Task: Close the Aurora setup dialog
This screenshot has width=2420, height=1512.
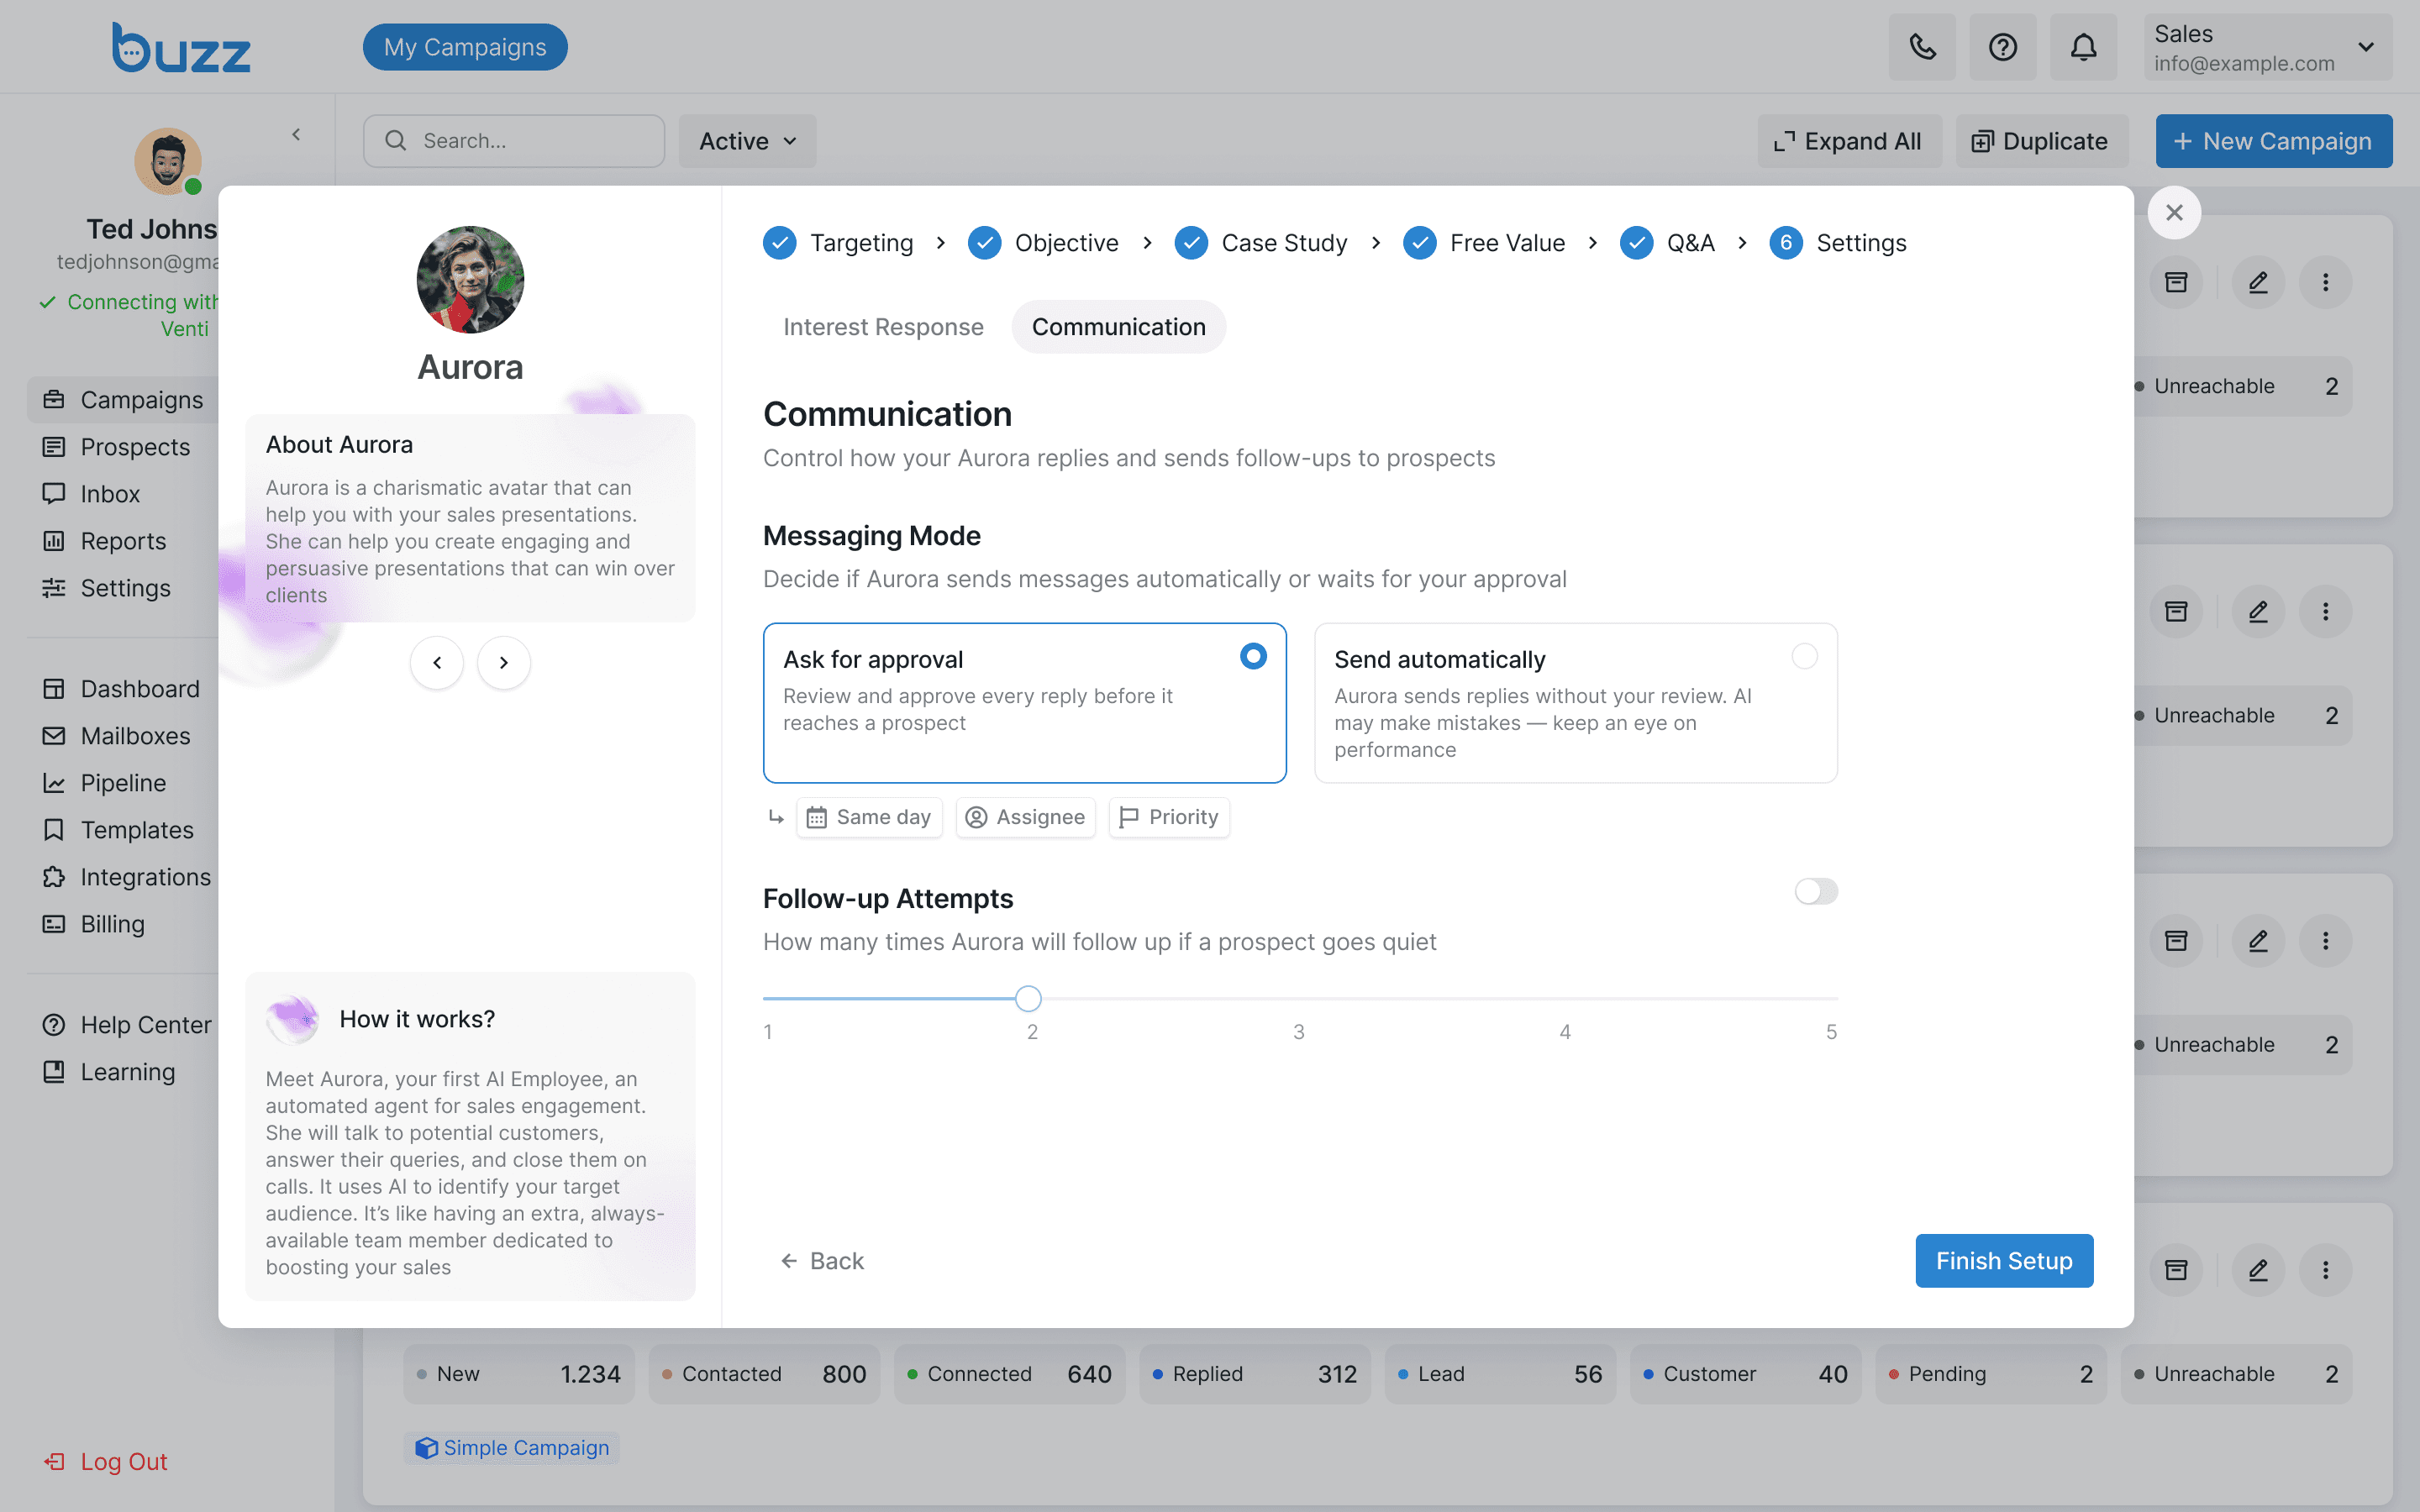Action: pyautogui.click(x=2174, y=212)
